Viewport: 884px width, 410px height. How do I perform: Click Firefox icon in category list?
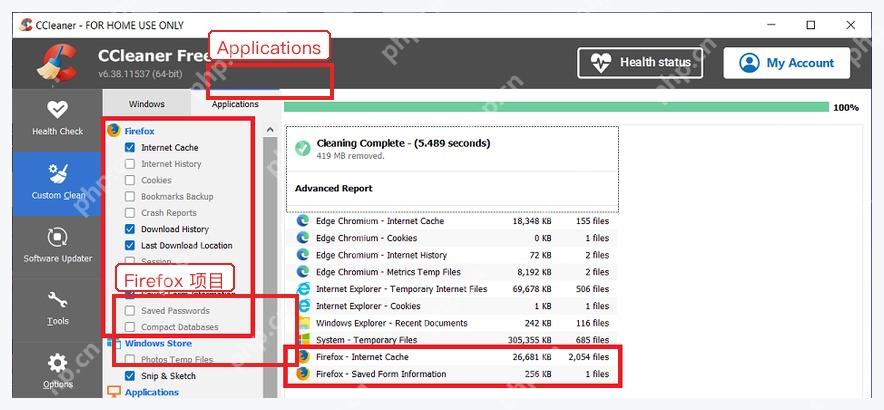click(114, 130)
